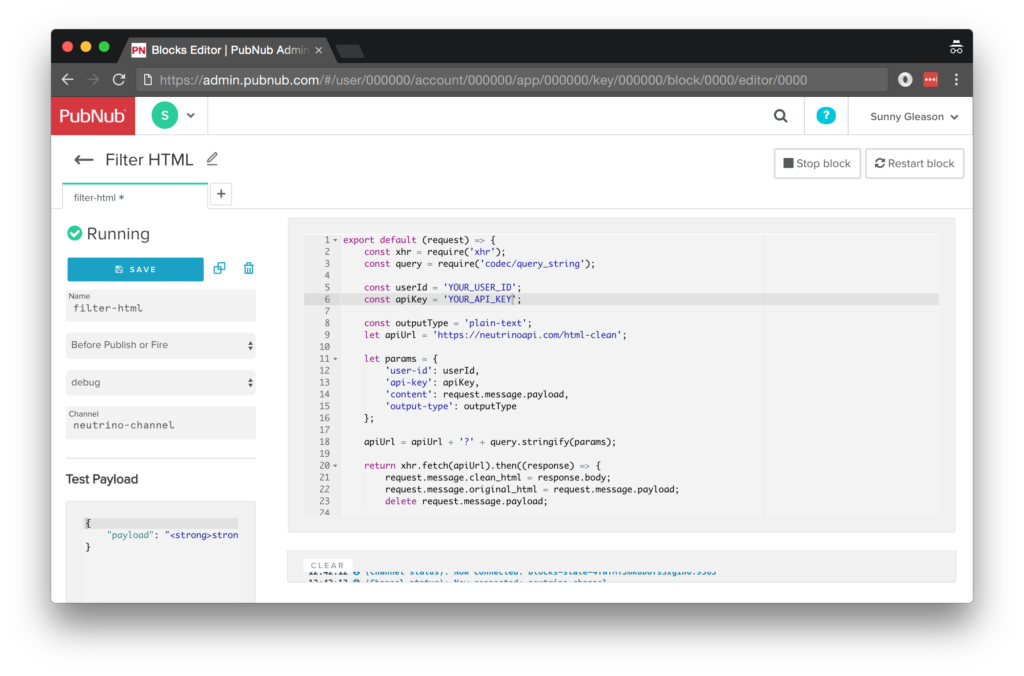Collapse code fold arrow on line 11
The width and height of the screenshot is (1024, 676).
[335, 358]
